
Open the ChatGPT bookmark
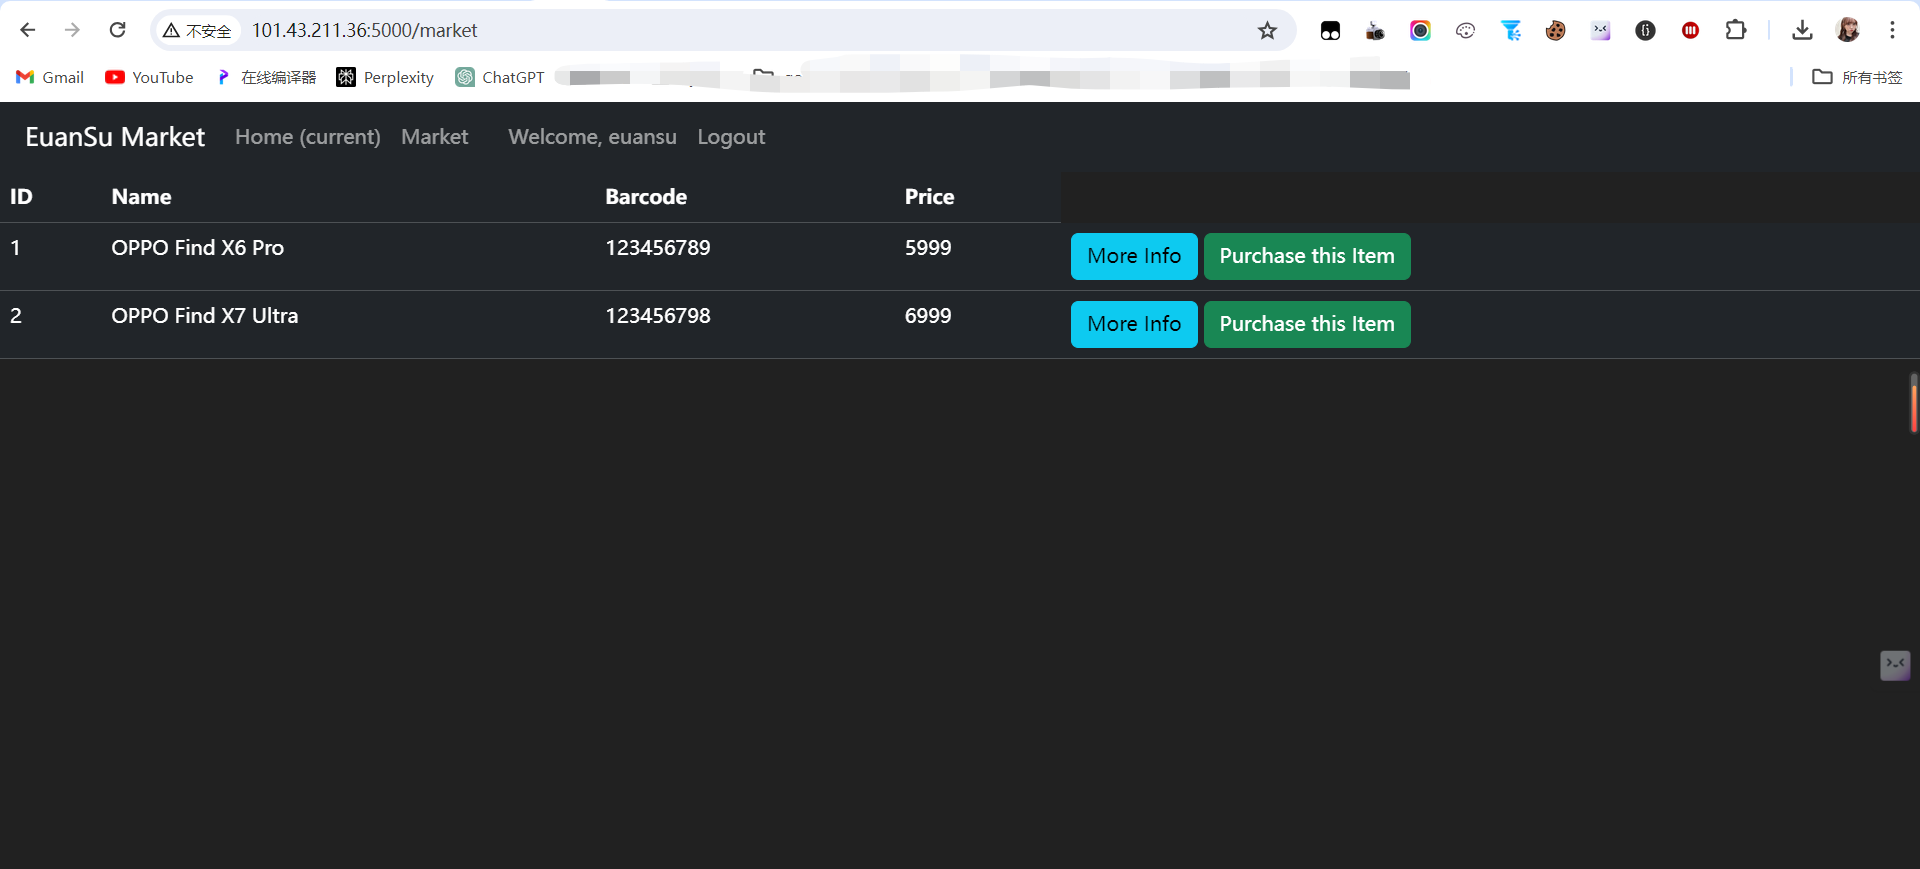500,77
